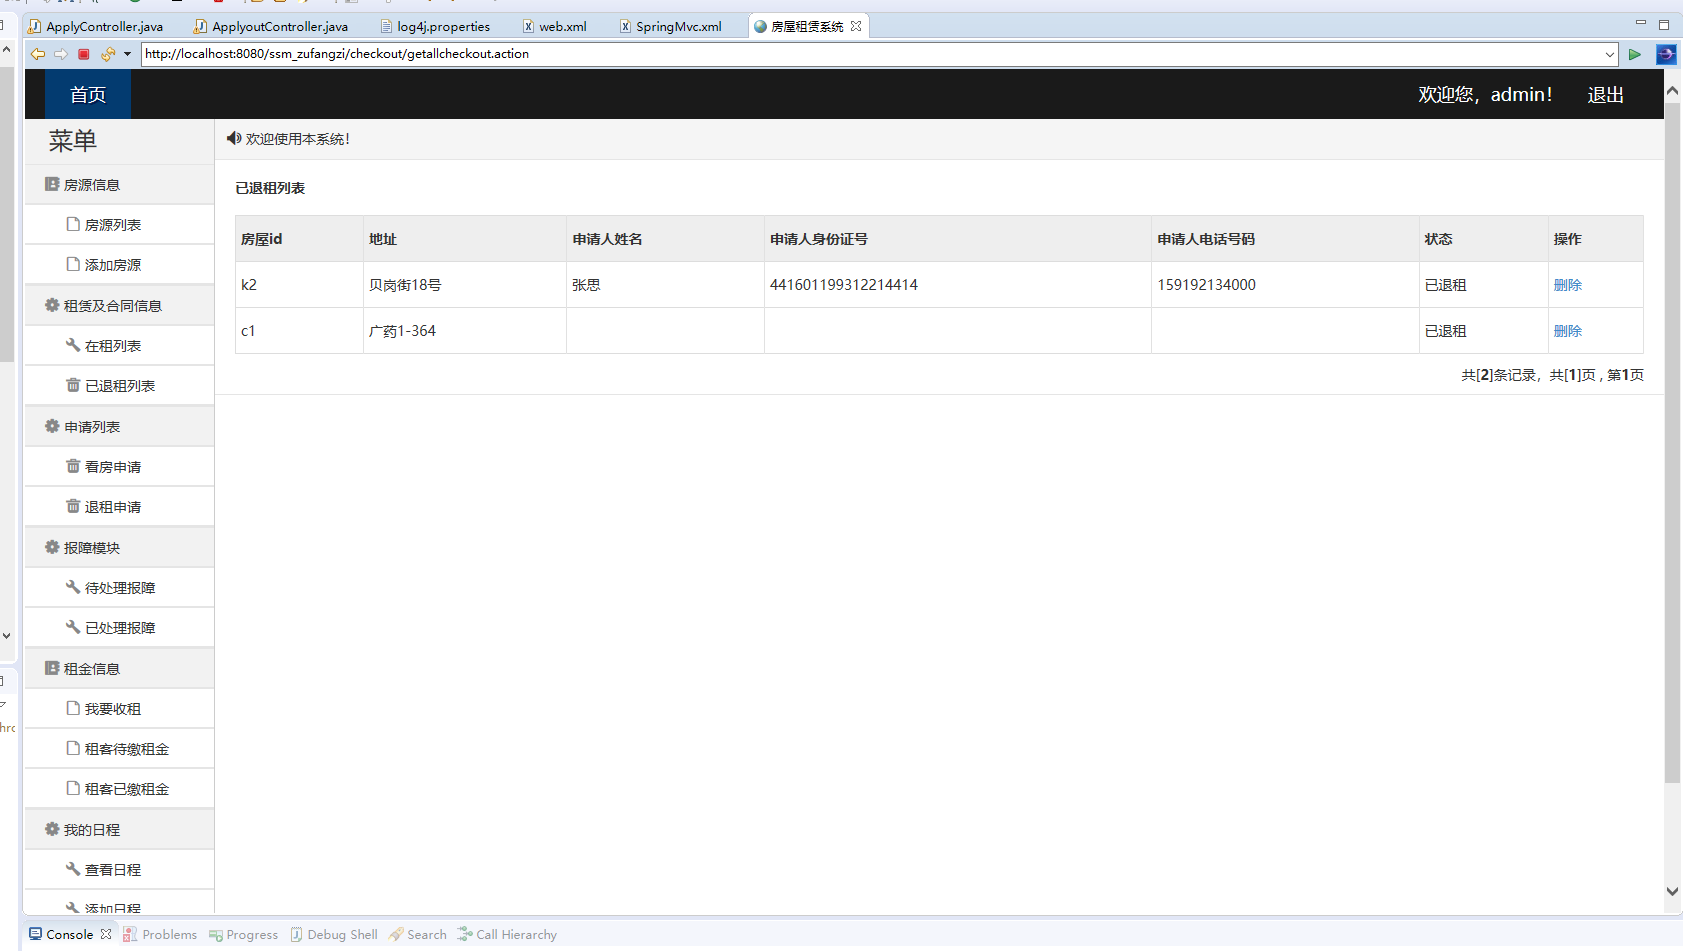Click 删除 link for house k2
Viewport: 1683px width, 951px height.
coord(1567,284)
